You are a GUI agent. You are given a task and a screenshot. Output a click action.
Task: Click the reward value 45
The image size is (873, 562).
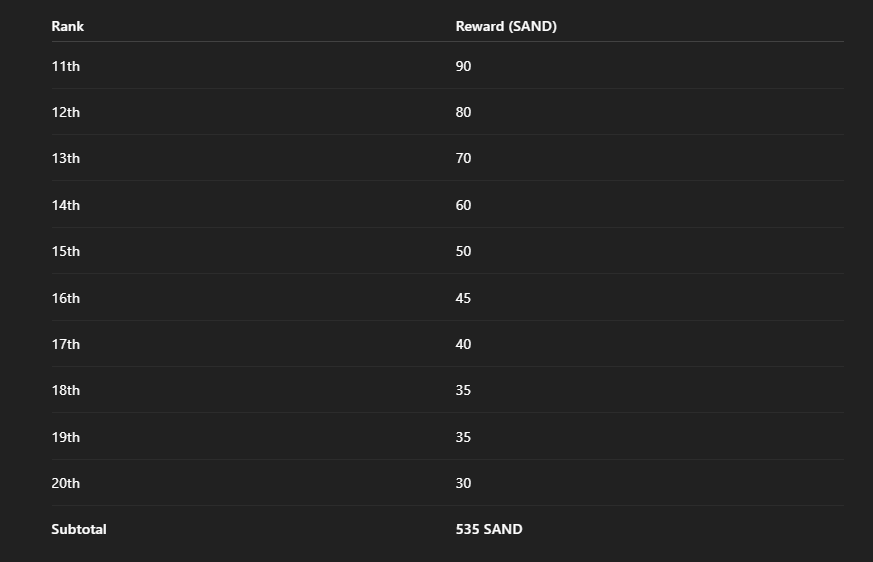463,298
